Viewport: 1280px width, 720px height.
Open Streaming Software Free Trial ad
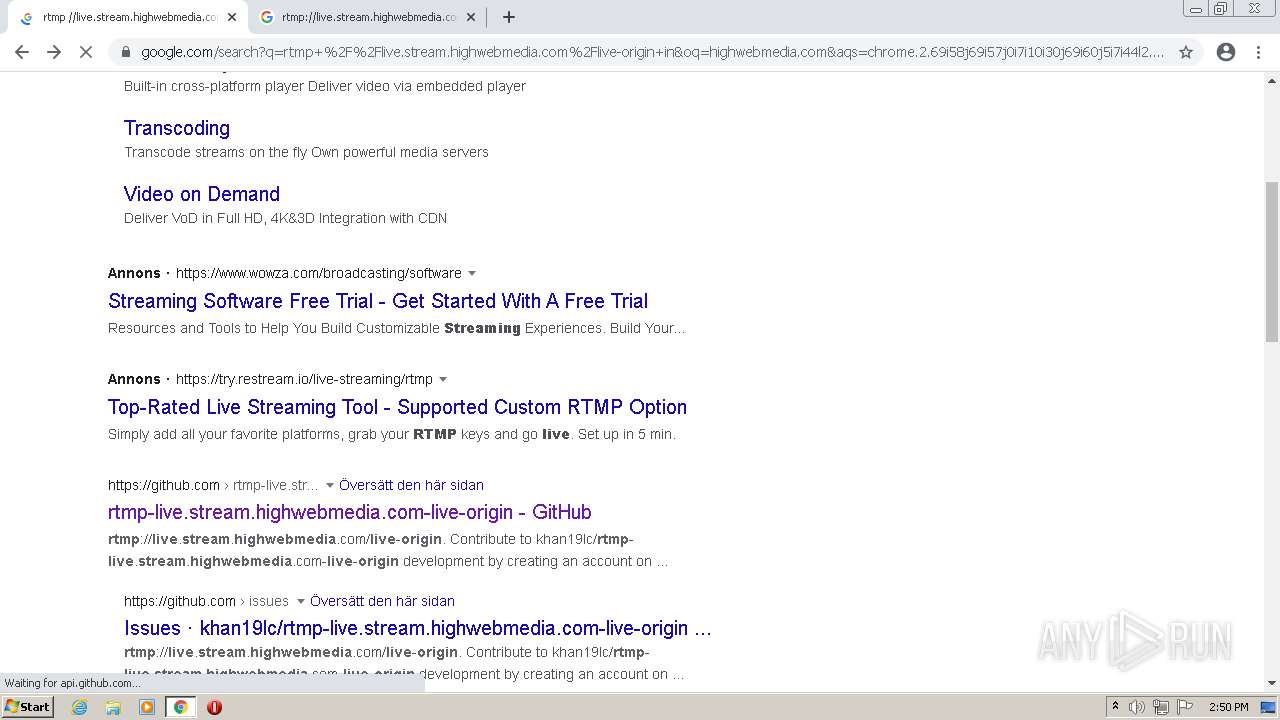pyautogui.click(x=378, y=301)
